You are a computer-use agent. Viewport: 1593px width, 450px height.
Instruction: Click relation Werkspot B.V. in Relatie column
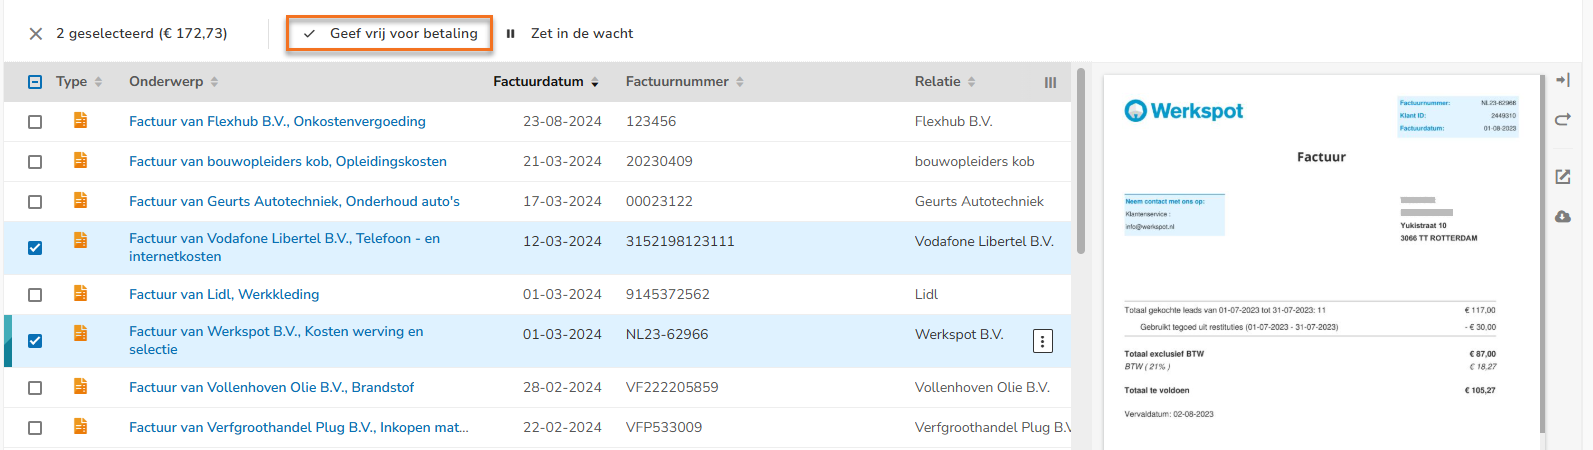pyautogui.click(x=959, y=334)
